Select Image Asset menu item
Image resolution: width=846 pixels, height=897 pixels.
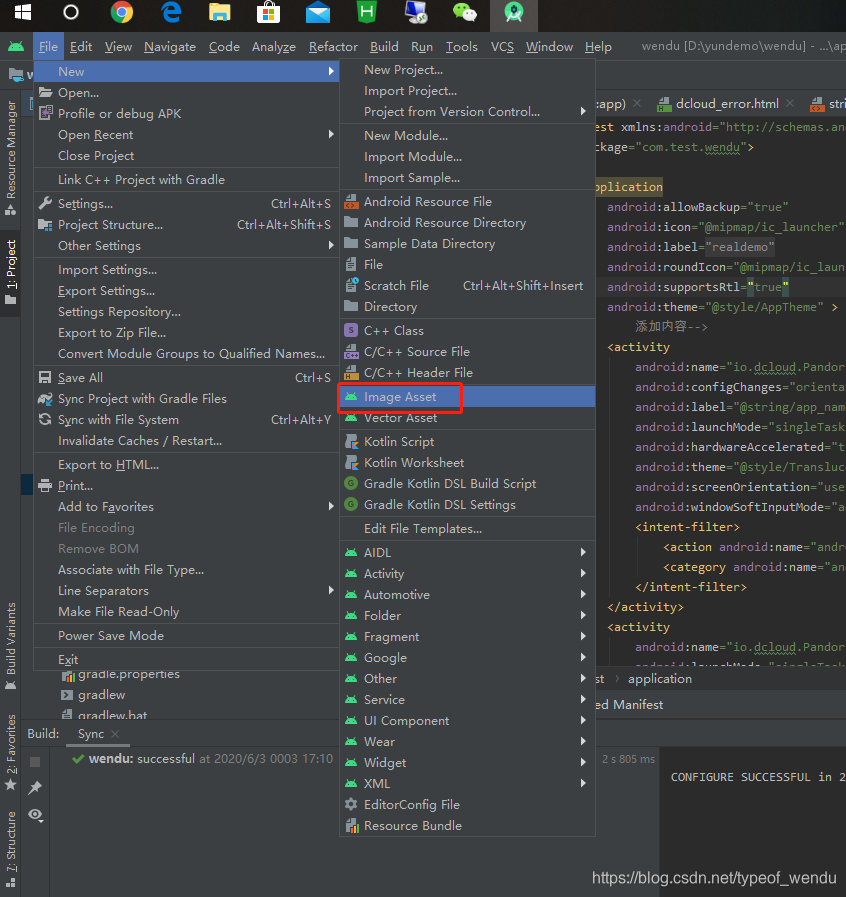(x=467, y=396)
